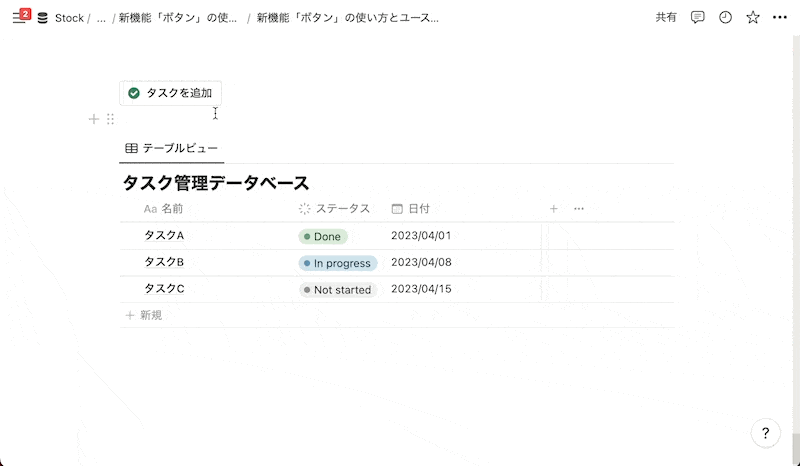Open table header three-dot options
800x466 pixels.
tap(579, 208)
